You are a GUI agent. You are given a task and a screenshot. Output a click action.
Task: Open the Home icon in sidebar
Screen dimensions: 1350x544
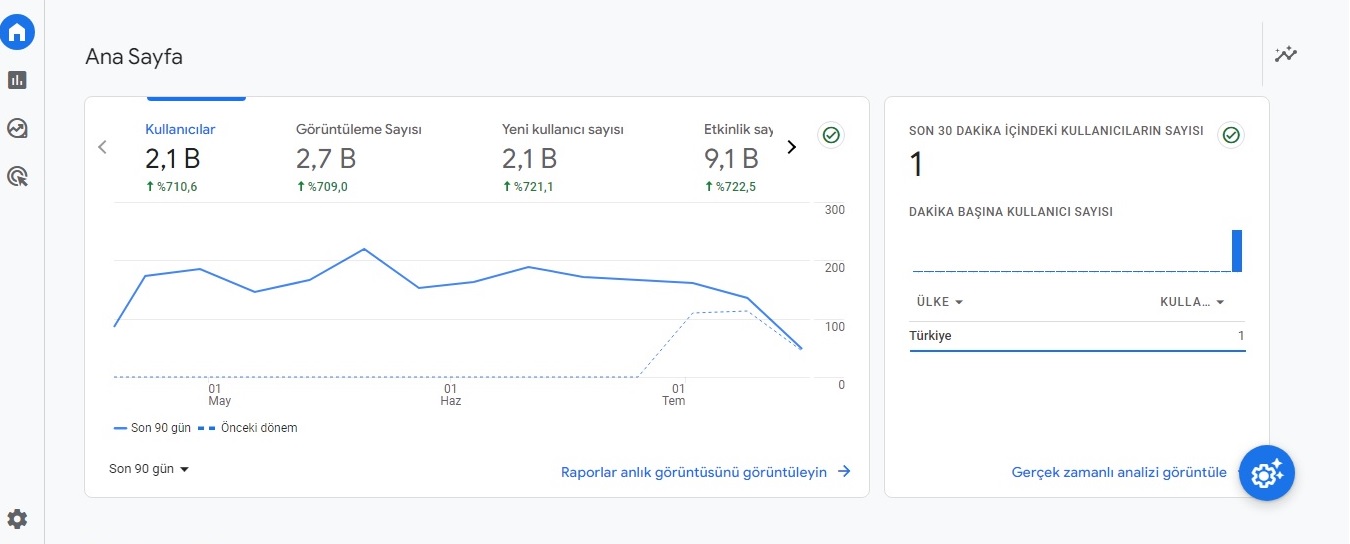(17, 33)
